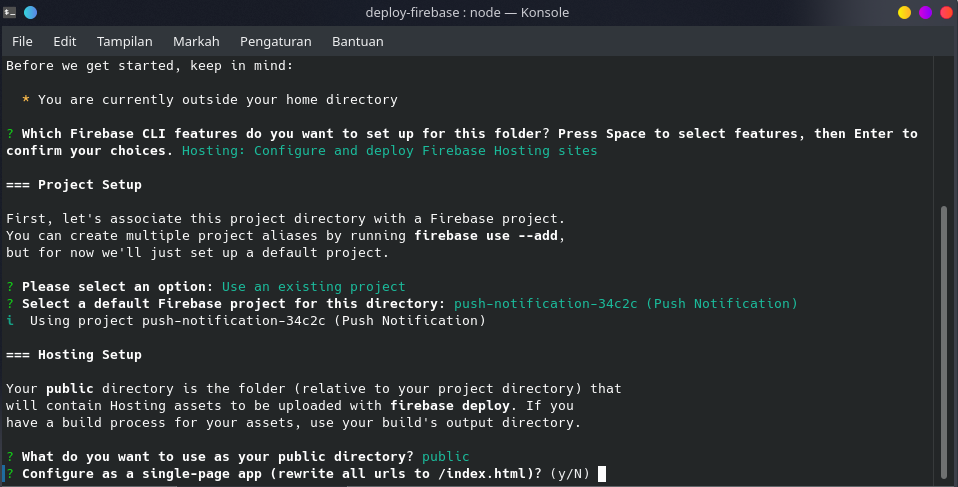This screenshot has height=487, width=958.
Task: Expand the Markah bookmarks menu
Action: point(196,41)
